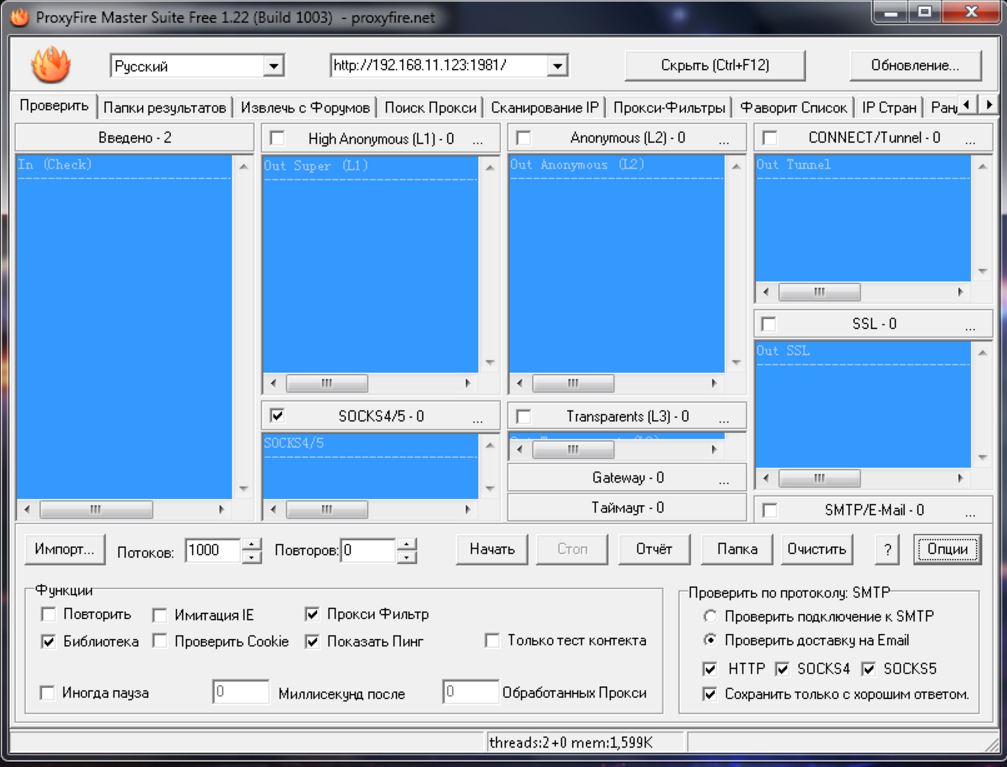
Task: Open the Сканирование IP tab
Action: [545, 108]
